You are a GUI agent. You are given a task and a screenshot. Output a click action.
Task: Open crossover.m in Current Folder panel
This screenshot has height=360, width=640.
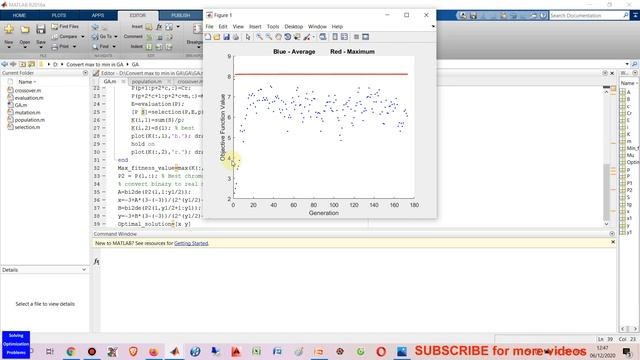click(28, 91)
